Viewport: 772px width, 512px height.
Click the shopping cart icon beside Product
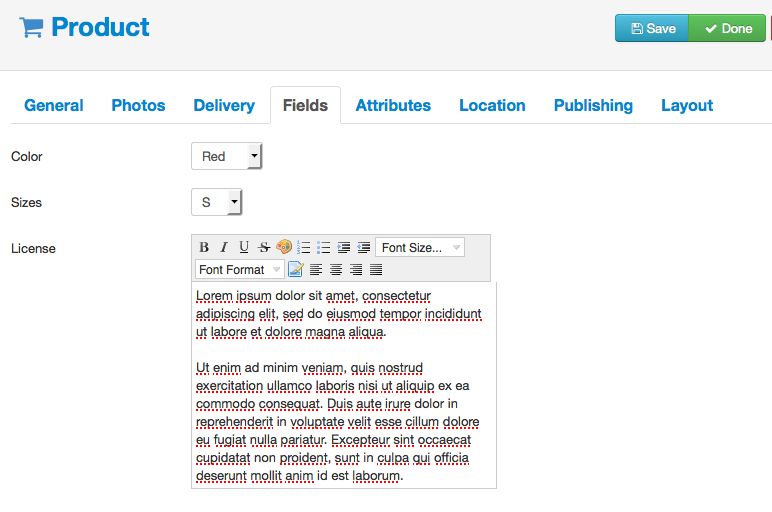(x=31, y=27)
